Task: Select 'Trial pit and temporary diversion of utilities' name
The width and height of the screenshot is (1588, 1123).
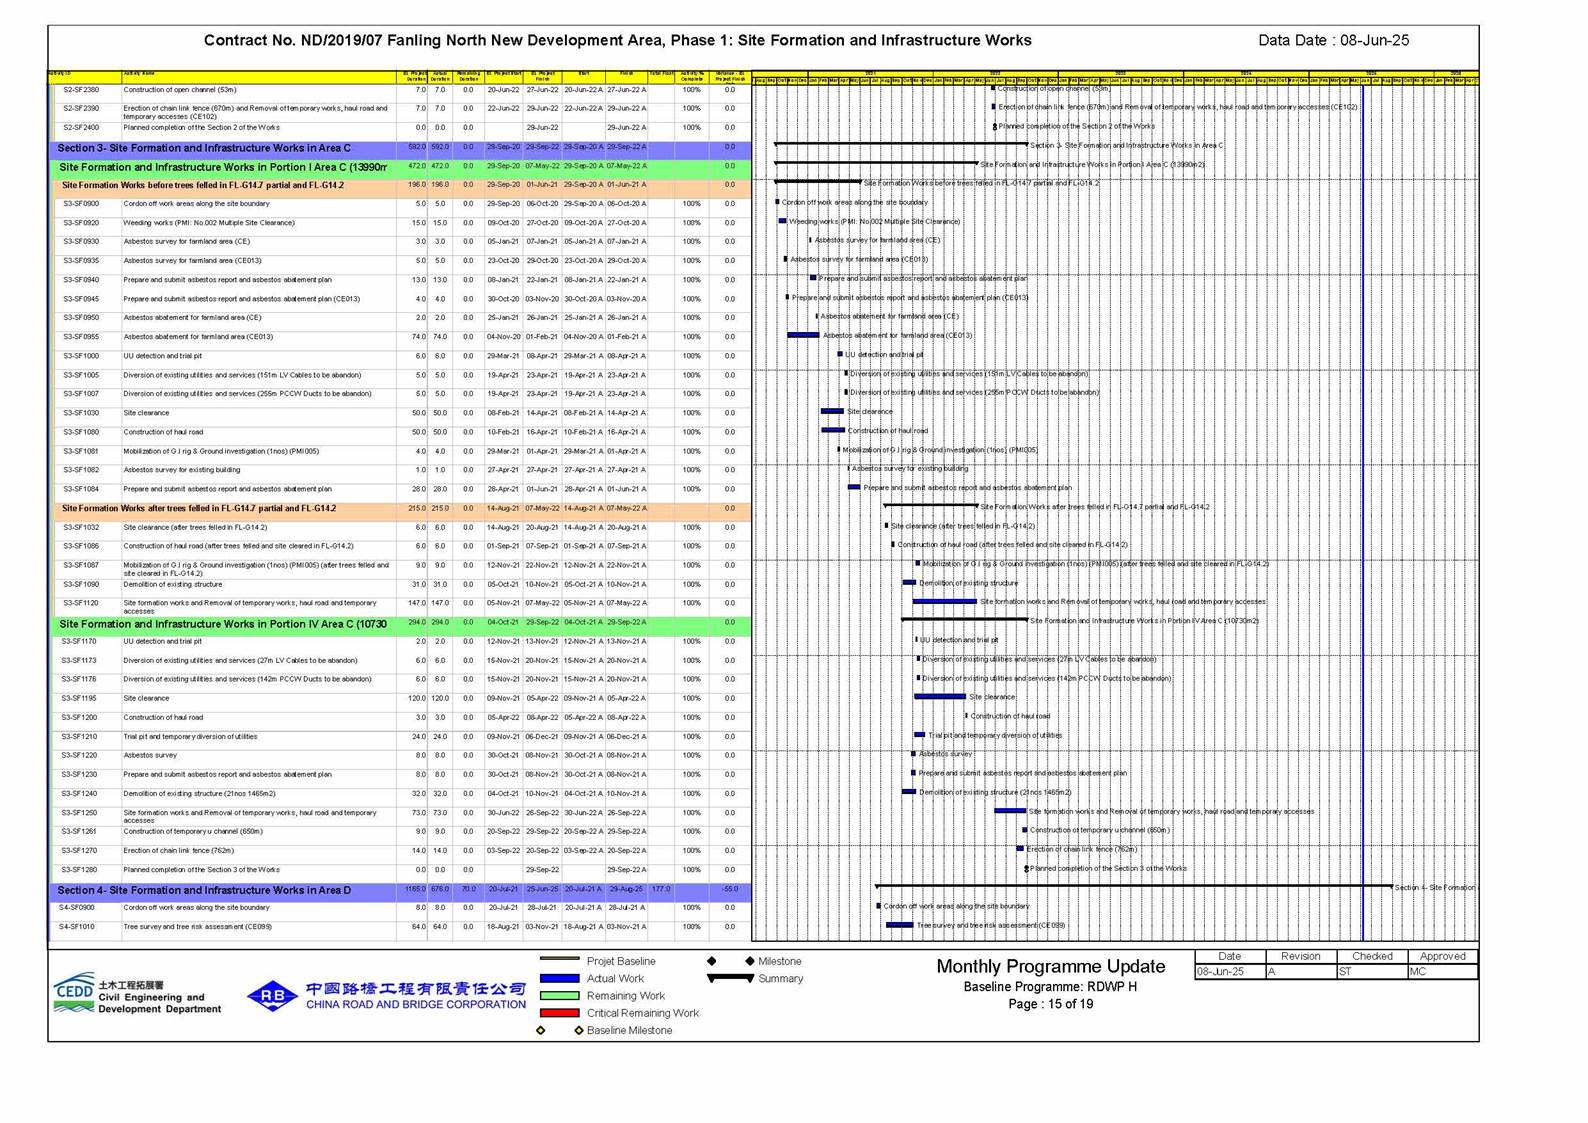Action: click(x=190, y=736)
